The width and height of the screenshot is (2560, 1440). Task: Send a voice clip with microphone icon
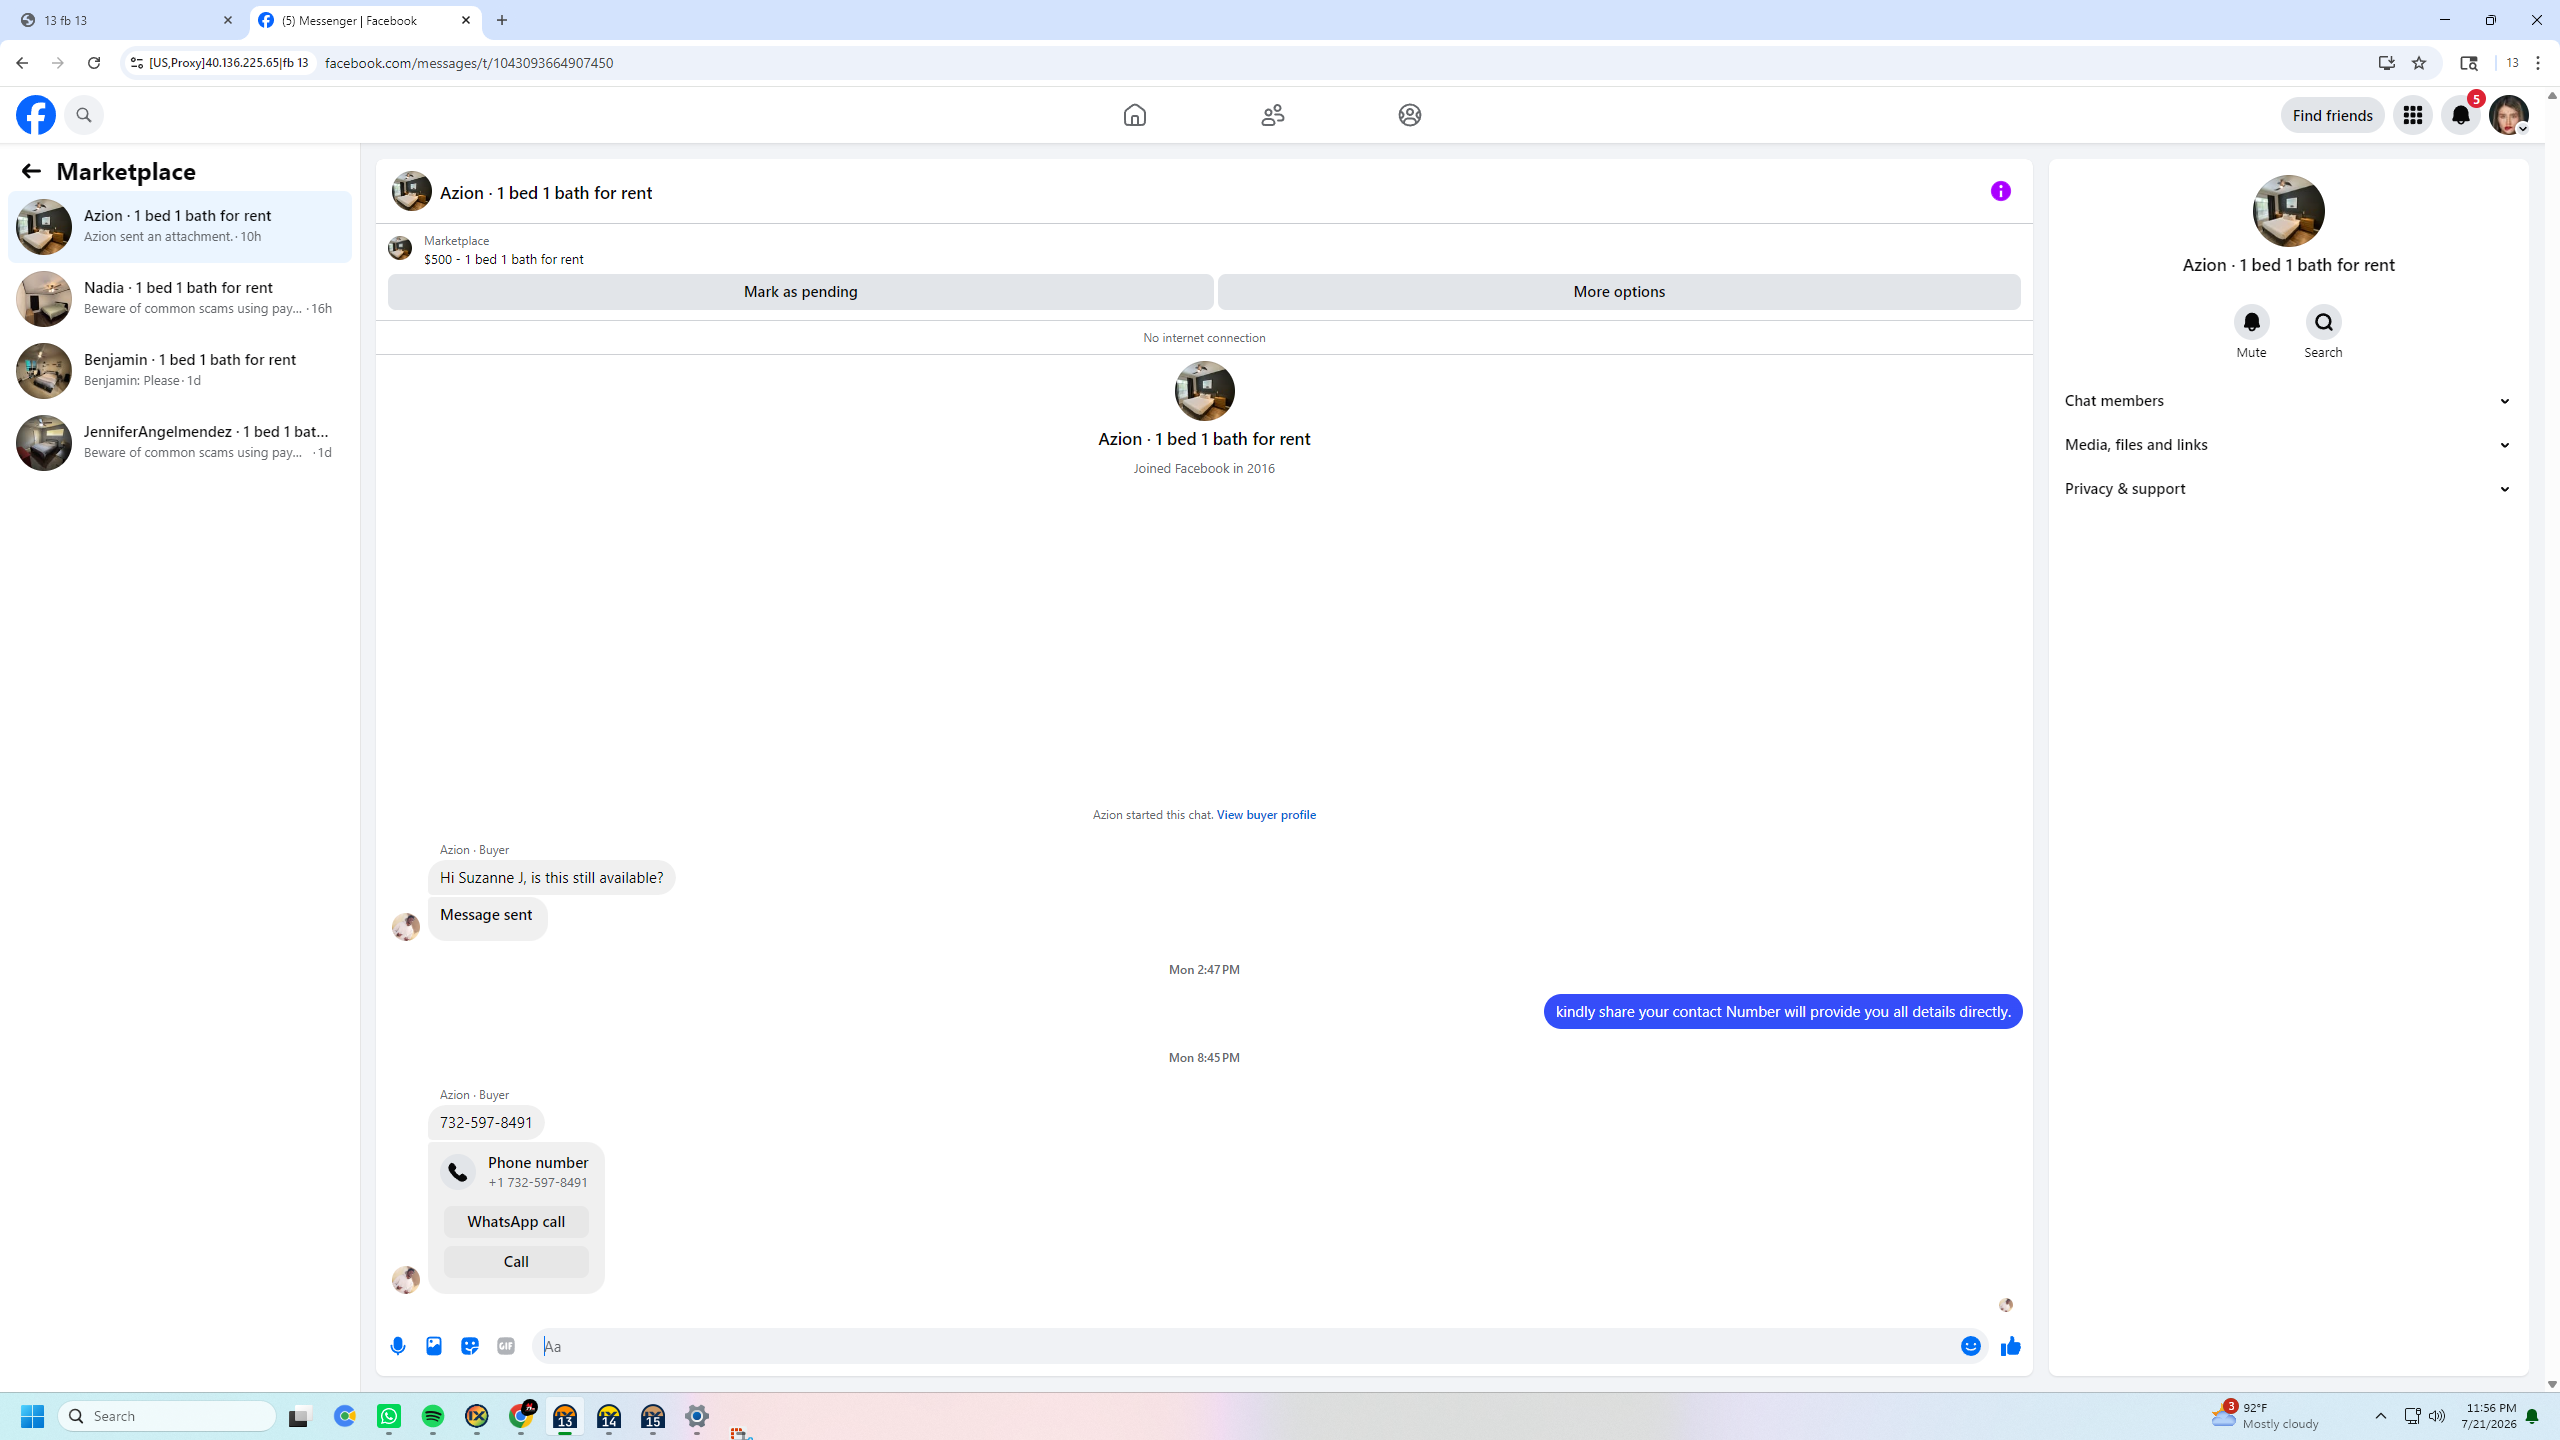[398, 1346]
